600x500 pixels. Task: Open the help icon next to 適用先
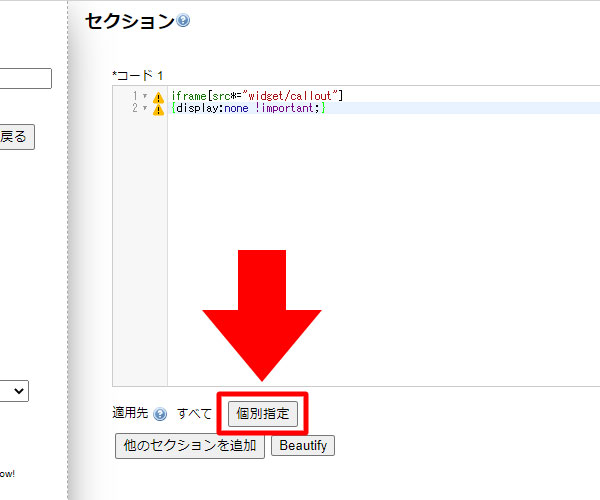pyautogui.click(x=160, y=414)
